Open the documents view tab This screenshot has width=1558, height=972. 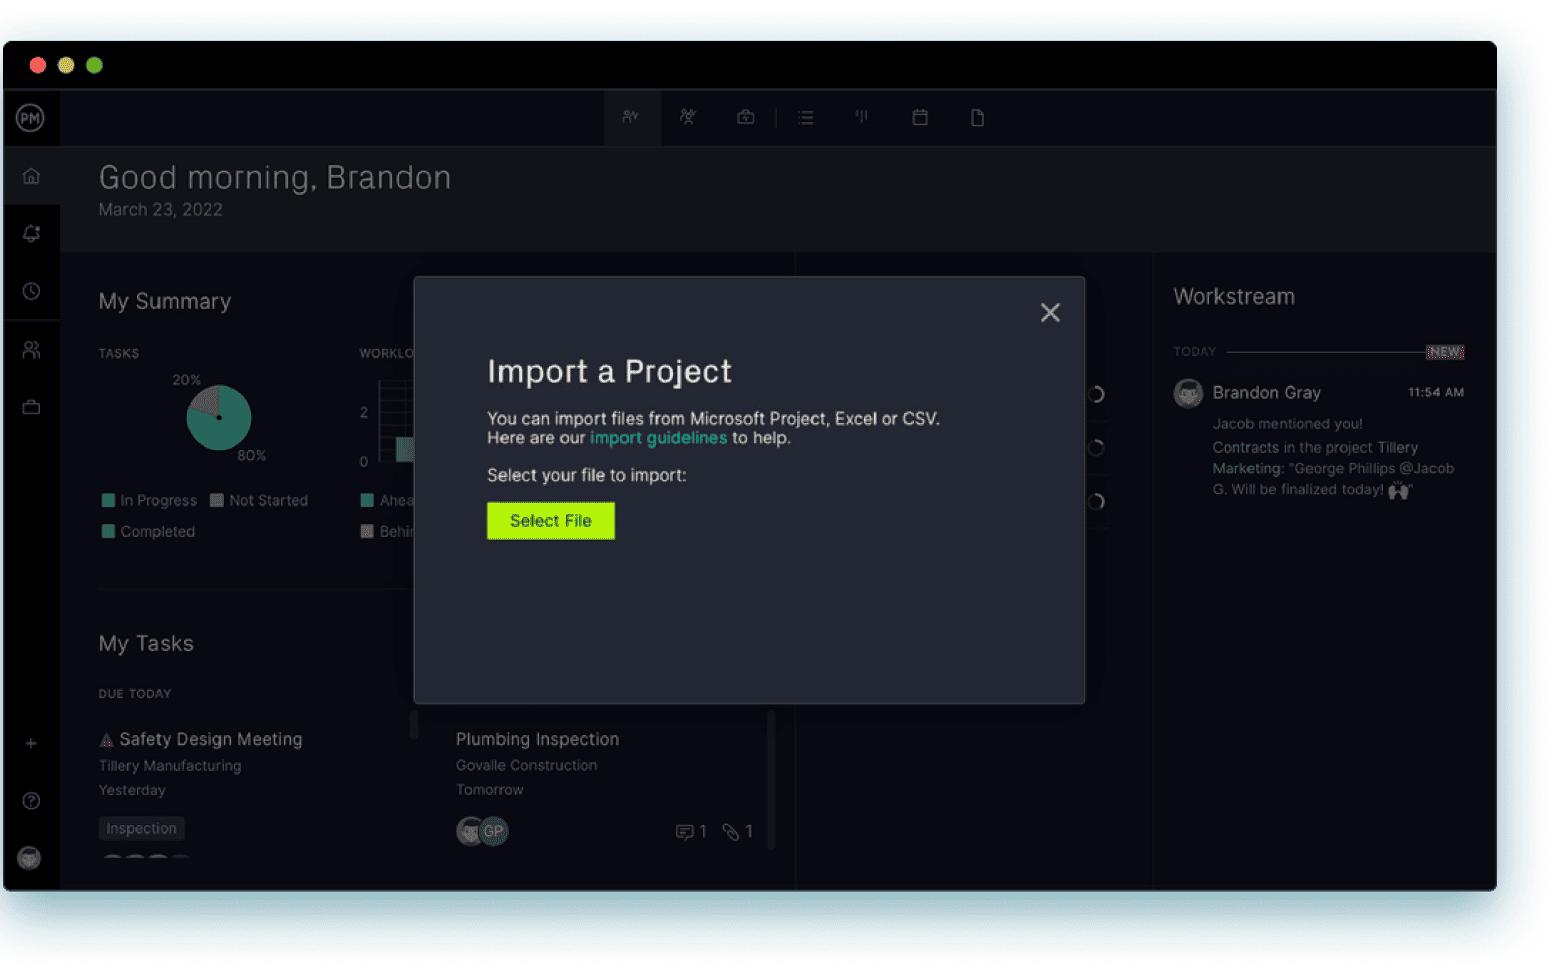point(977,117)
